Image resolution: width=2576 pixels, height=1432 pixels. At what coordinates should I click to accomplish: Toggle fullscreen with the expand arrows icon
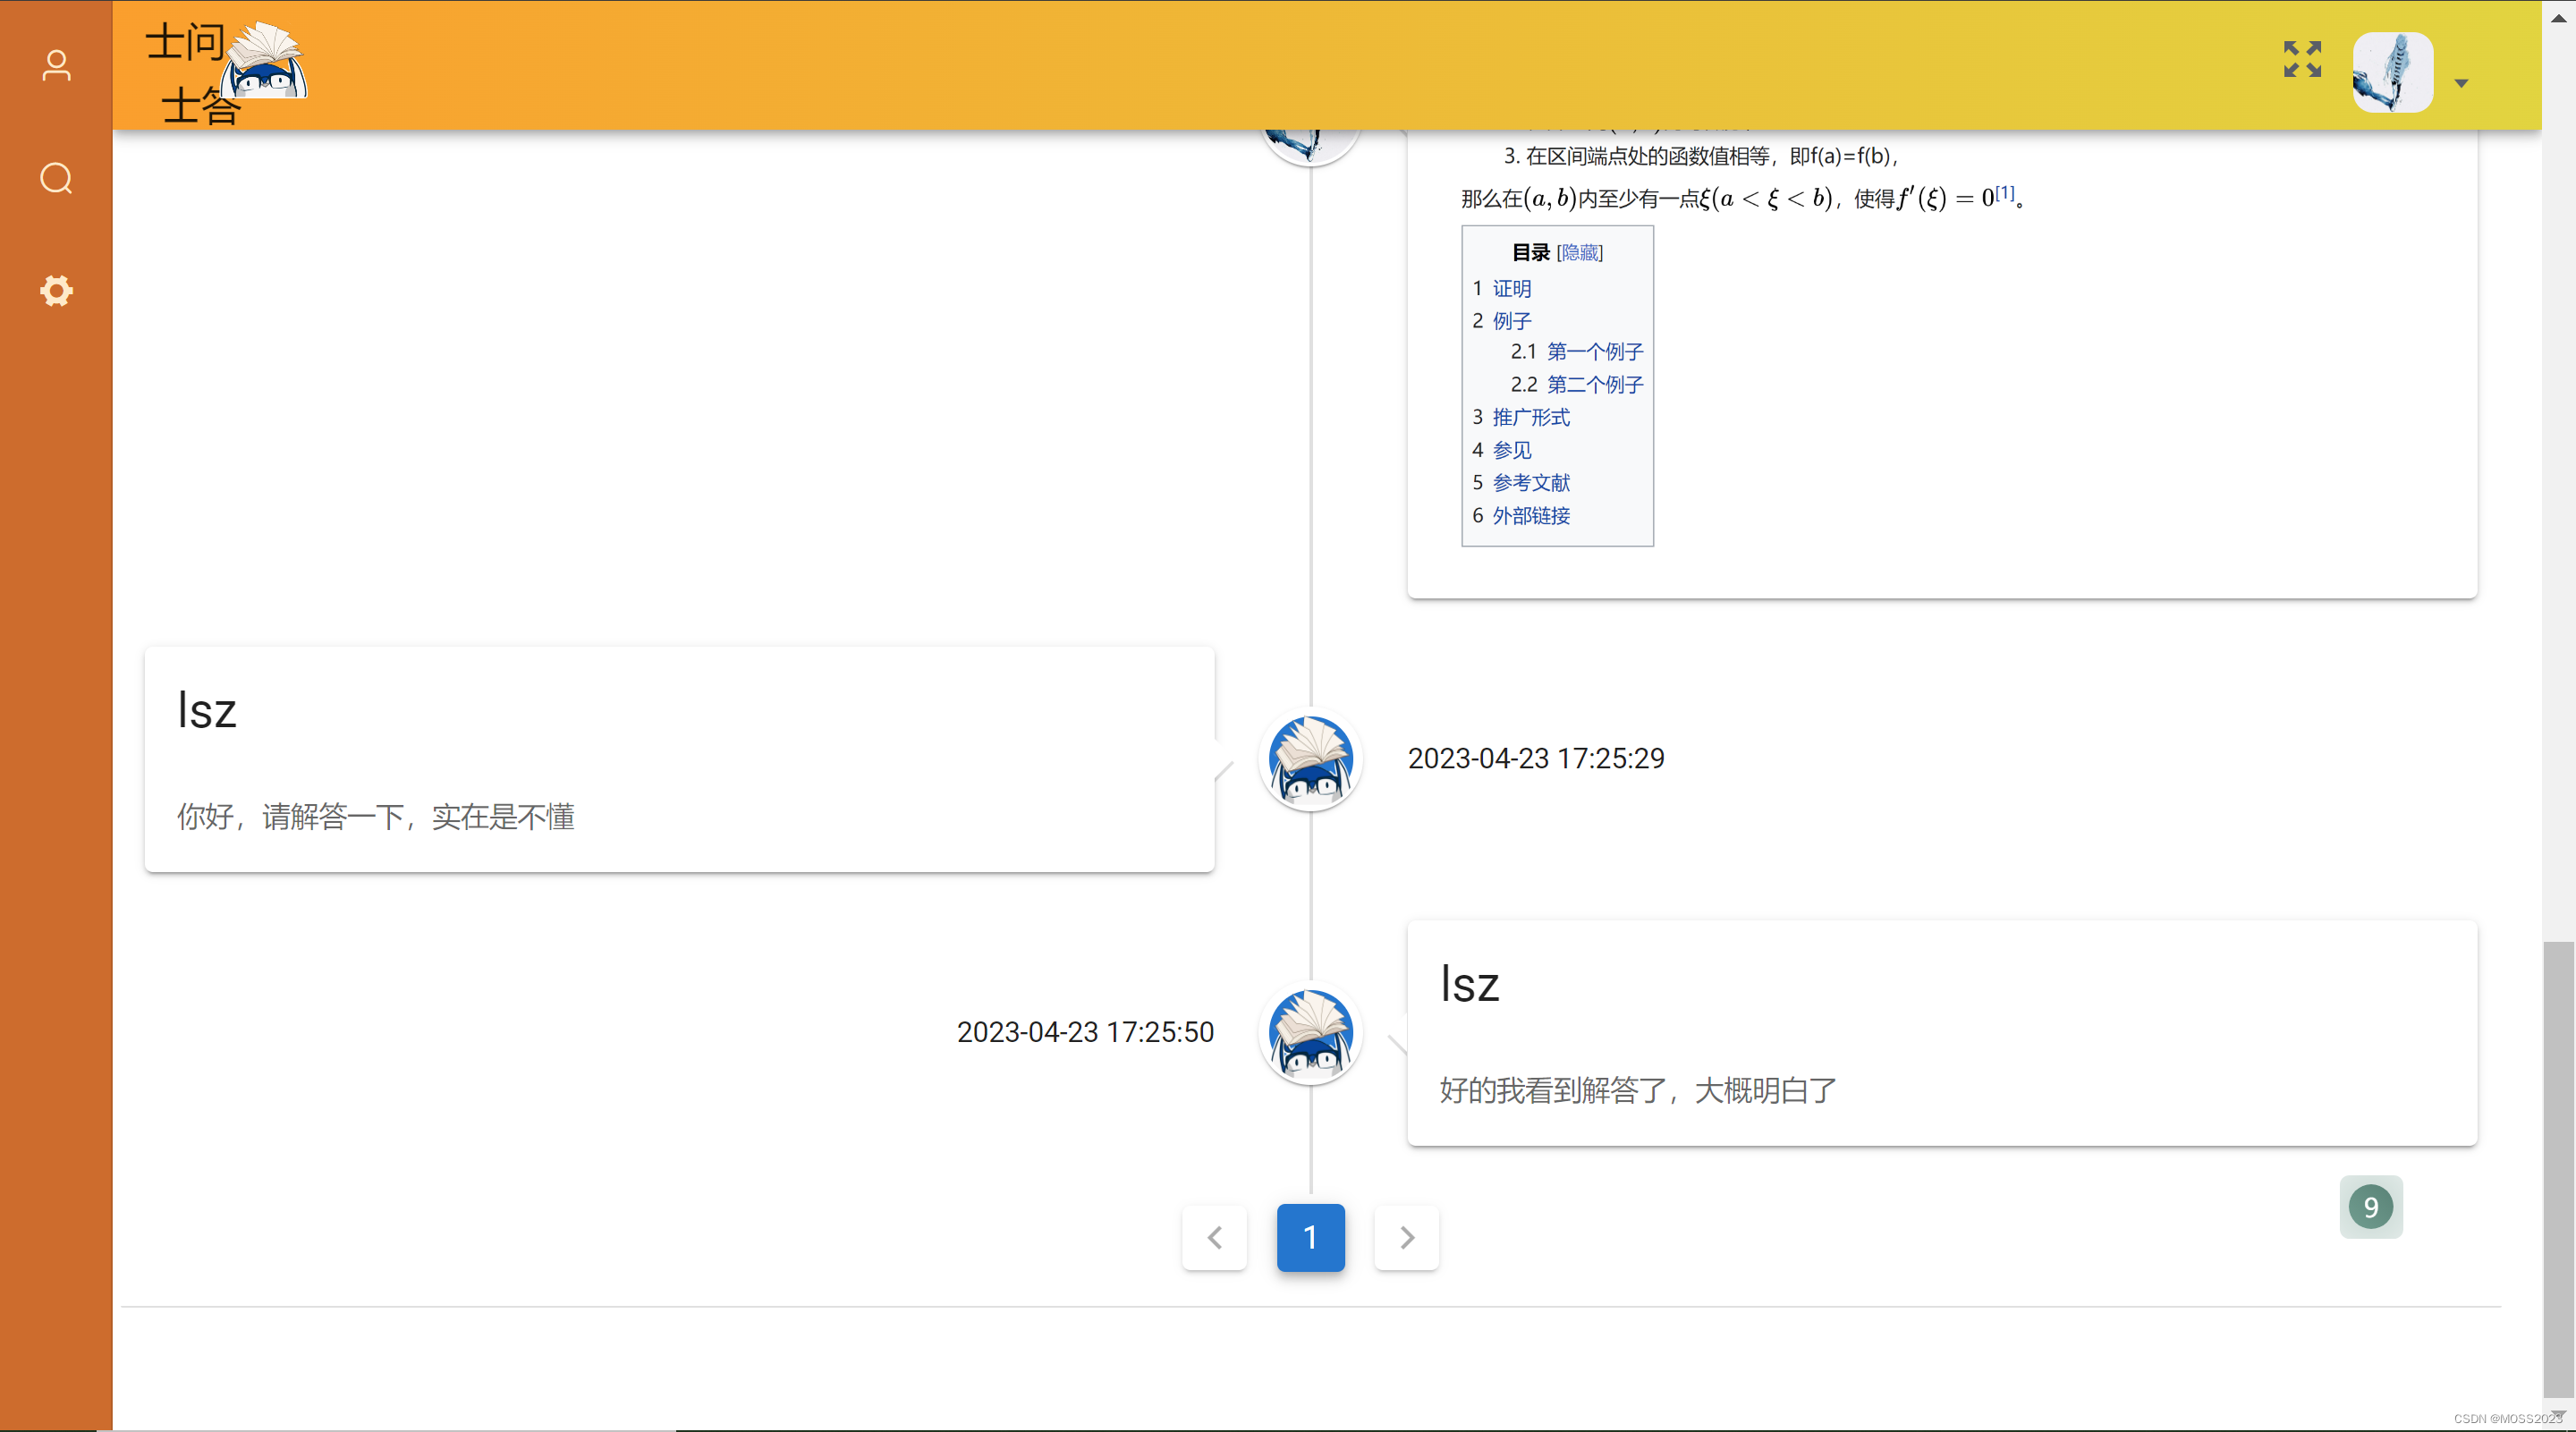point(2302,59)
